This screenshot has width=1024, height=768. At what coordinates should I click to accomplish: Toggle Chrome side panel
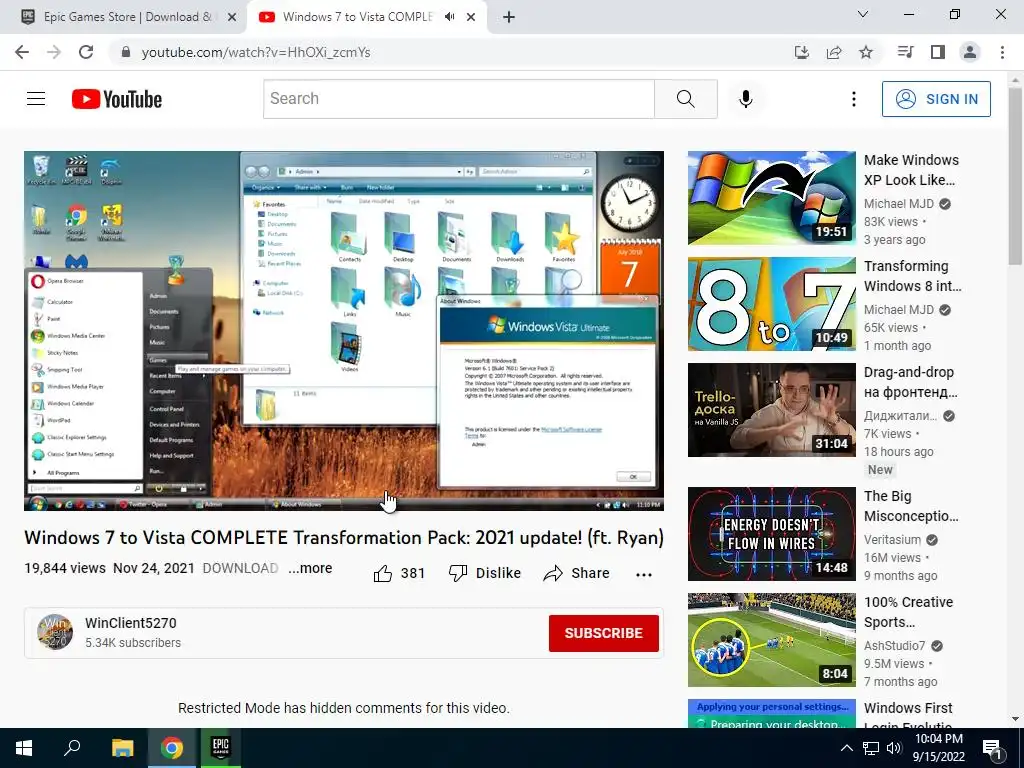click(938, 52)
